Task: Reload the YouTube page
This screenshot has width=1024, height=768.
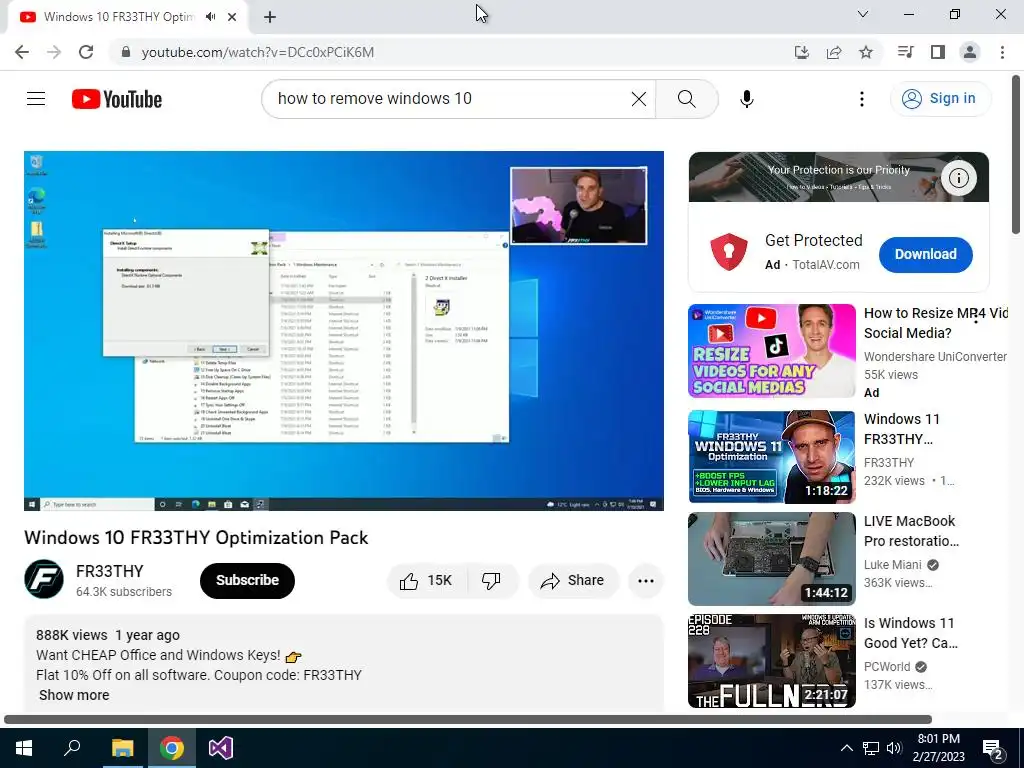Action: pyautogui.click(x=86, y=52)
